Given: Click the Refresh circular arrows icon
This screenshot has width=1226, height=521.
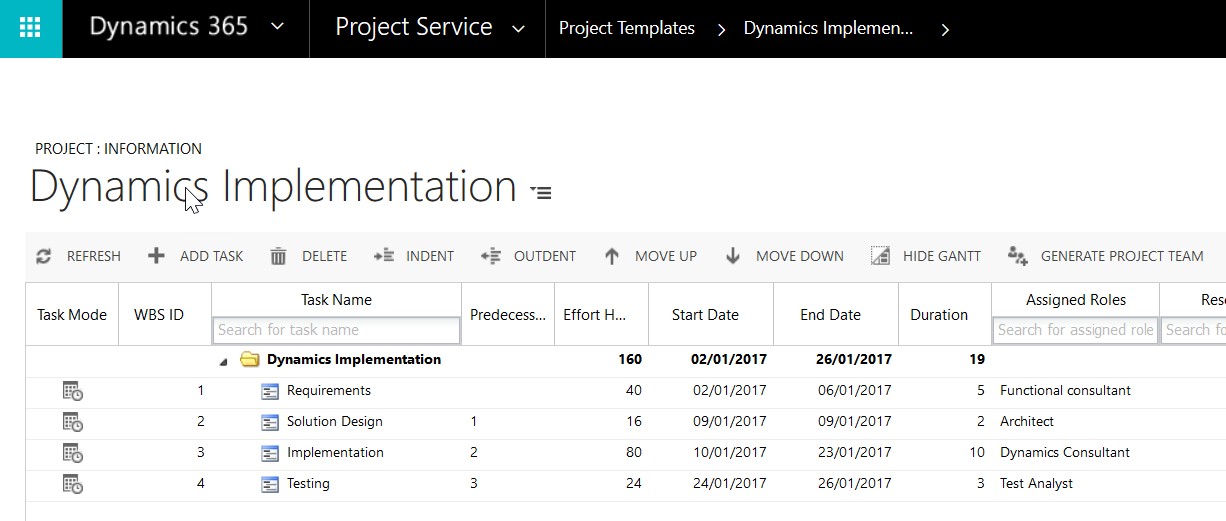Looking at the screenshot, I should point(43,256).
